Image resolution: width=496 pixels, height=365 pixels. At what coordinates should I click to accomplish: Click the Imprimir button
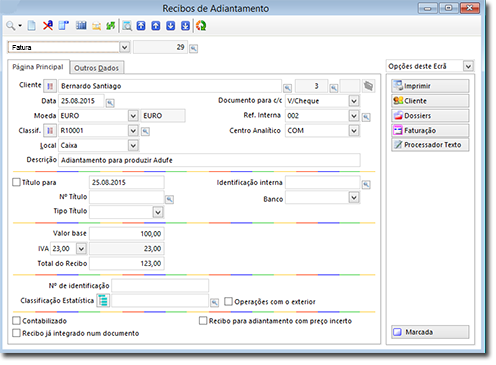coord(430,86)
